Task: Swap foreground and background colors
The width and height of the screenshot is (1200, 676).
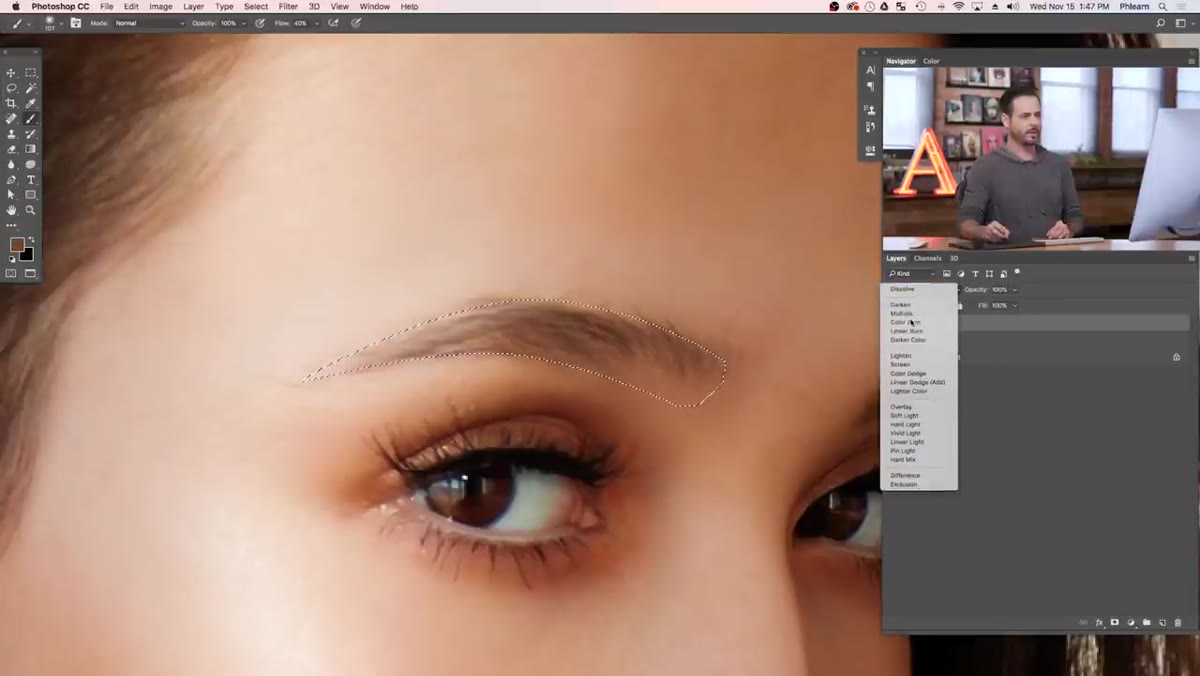Action: (32, 239)
